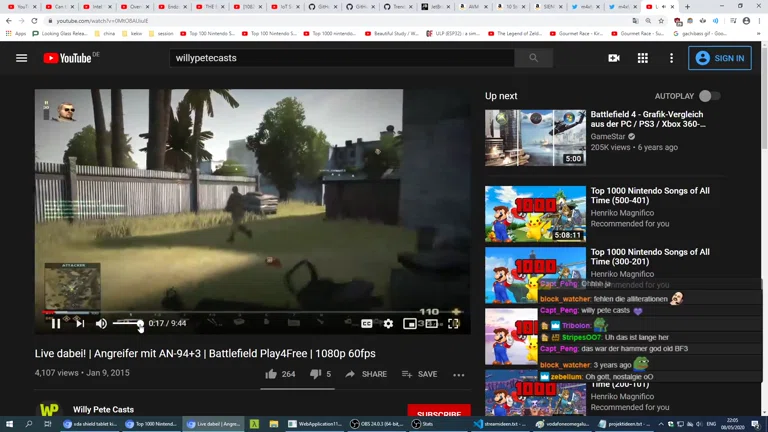Open Task View on taskbar
Viewport: 768px width, 432px height.
click(x=48, y=424)
